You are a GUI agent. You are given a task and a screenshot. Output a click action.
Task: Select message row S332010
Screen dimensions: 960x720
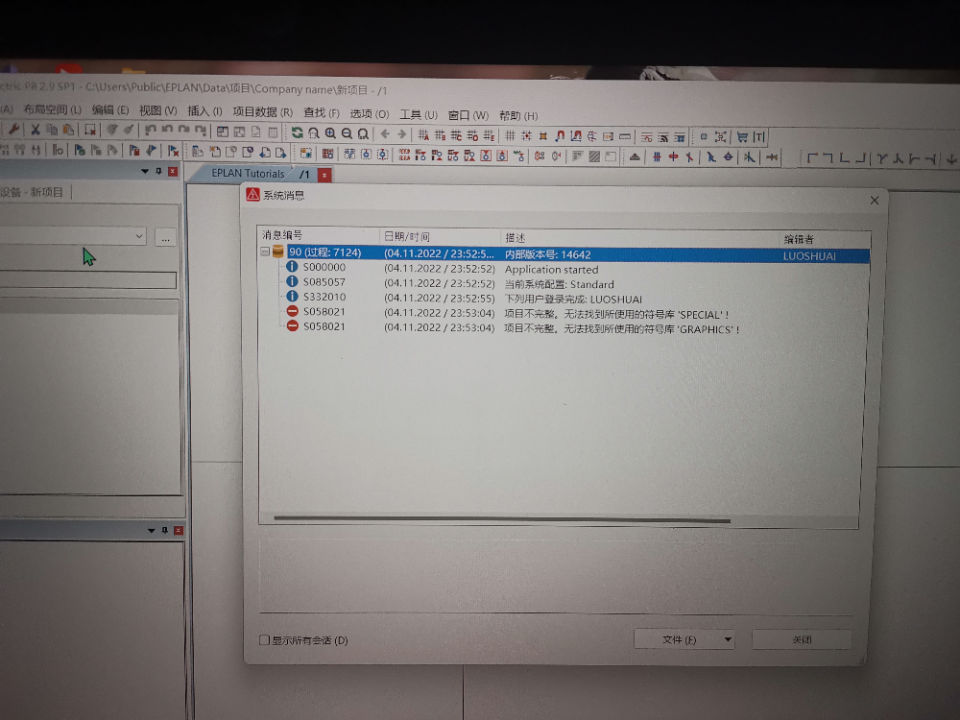point(563,298)
